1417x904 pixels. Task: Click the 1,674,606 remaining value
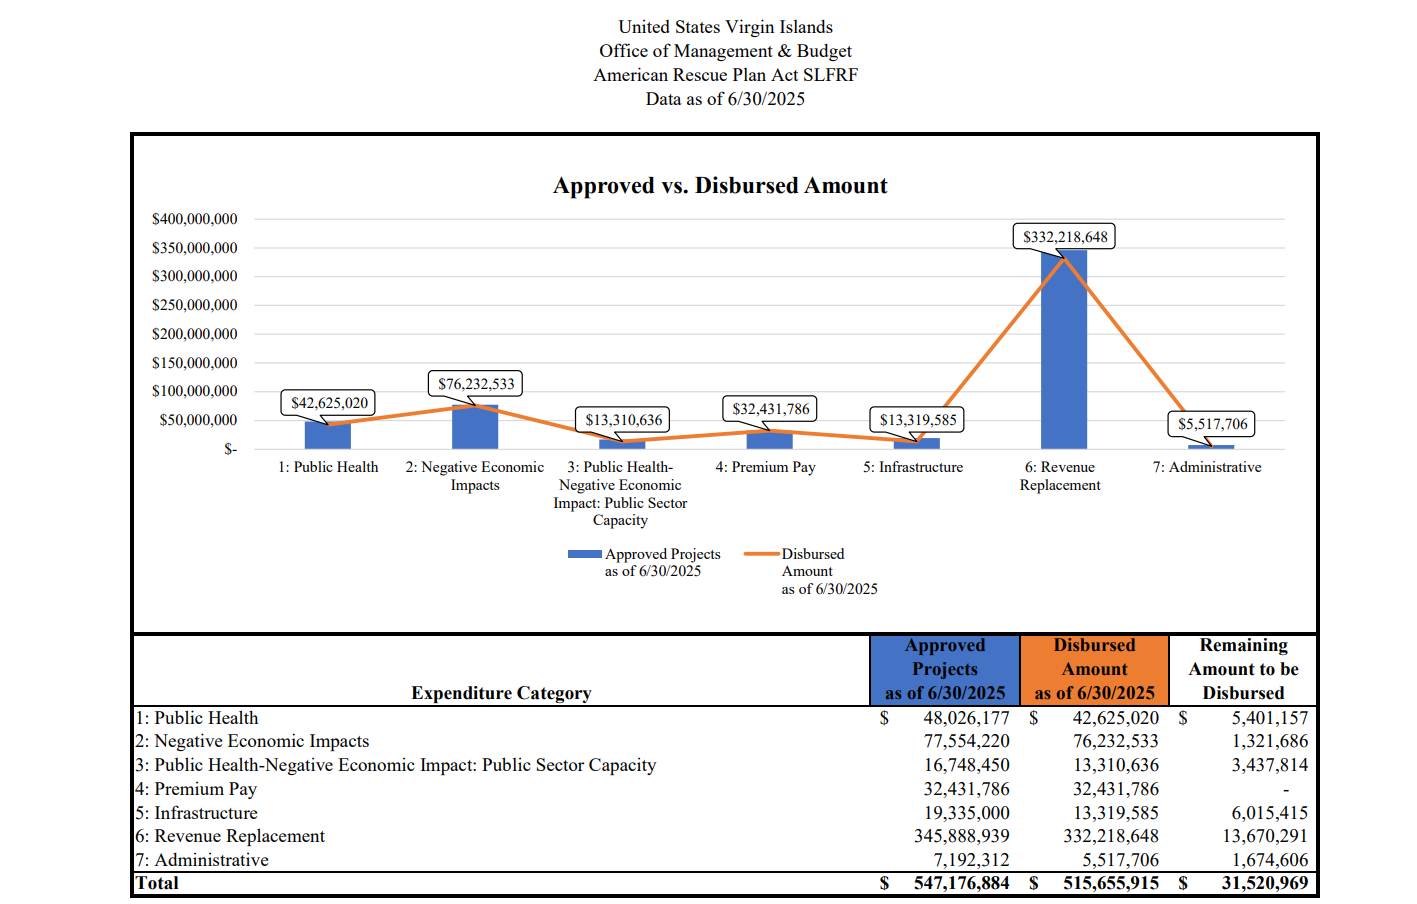1269,860
